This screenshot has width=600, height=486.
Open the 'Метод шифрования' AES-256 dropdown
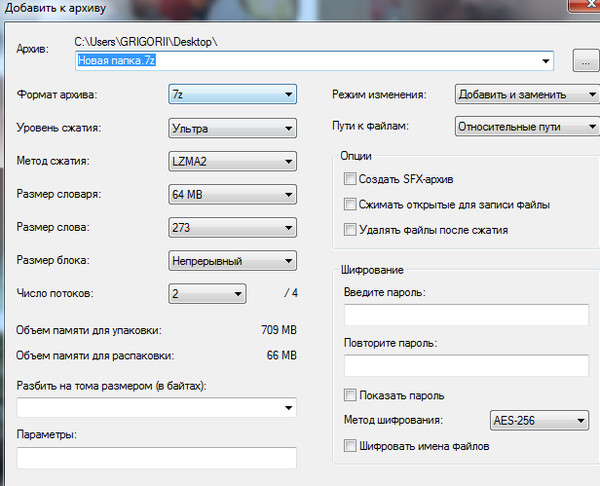pyautogui.click(x=539, y=421)
